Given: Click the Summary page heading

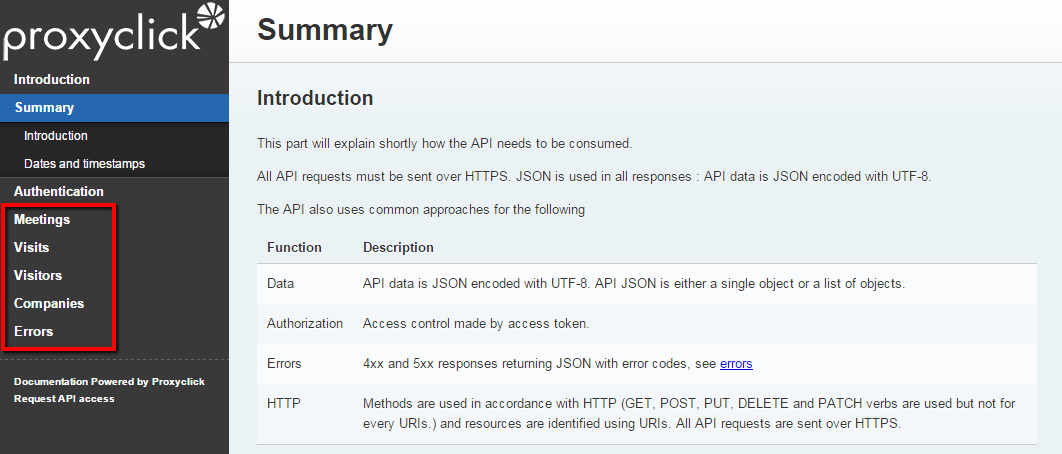Looking at the screenshot, I should pos(325,30).
